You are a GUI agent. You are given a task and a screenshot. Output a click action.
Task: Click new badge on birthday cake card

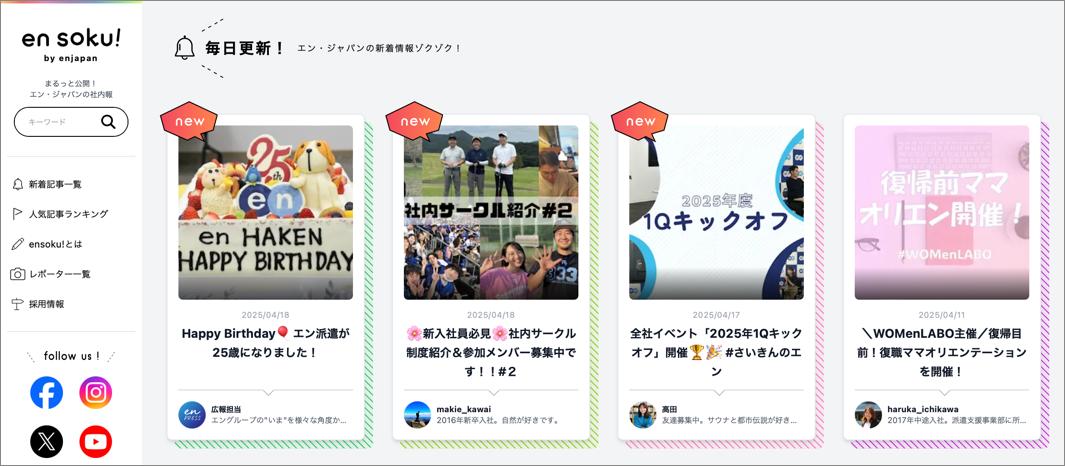click(x=188, y=121)
